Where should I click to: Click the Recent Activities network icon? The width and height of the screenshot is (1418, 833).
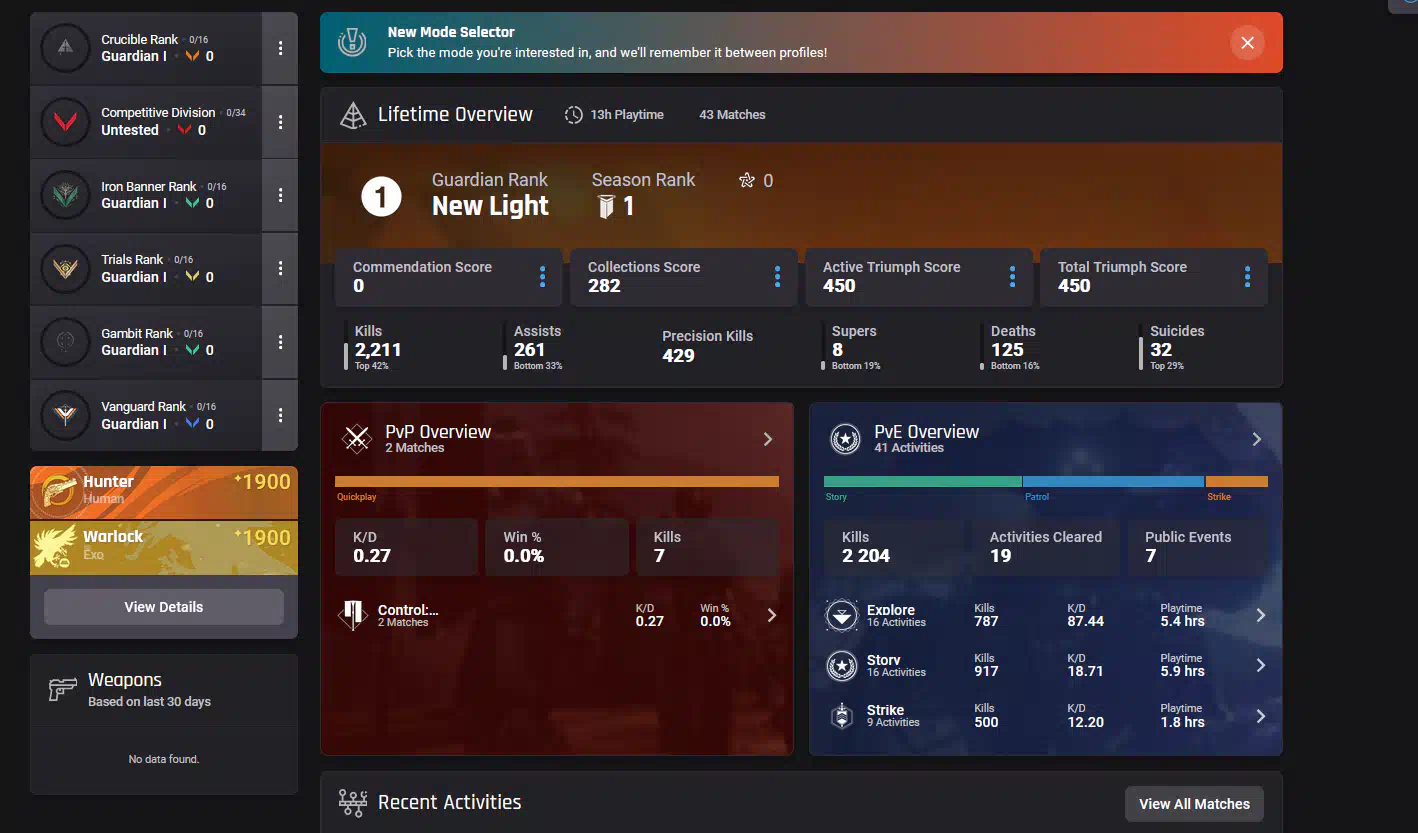click(353, 803)
